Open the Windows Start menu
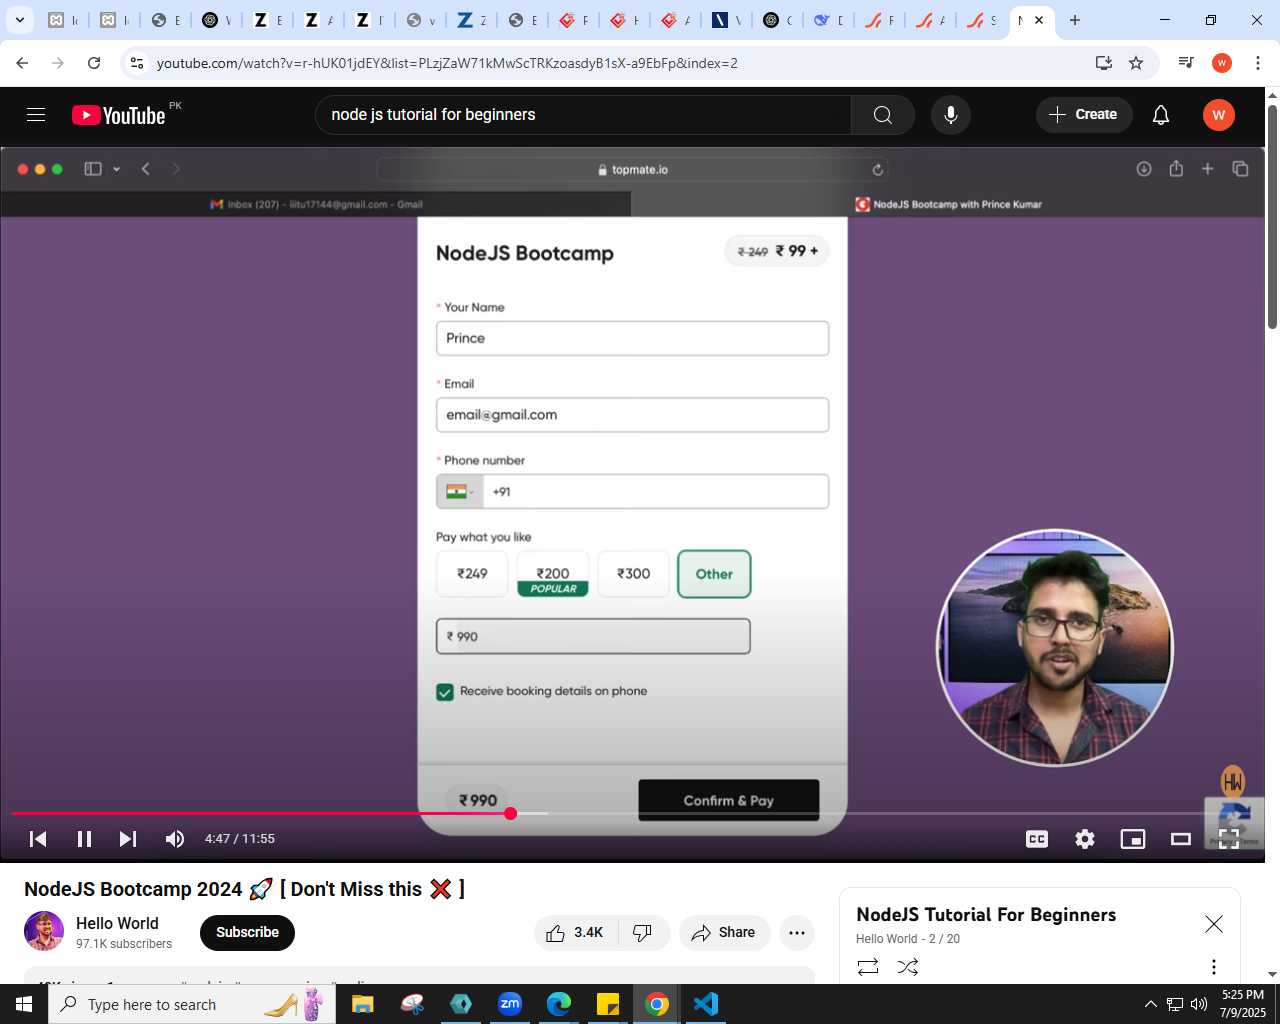This screenshot has height=1024, width=1280. coord(24,1004)
